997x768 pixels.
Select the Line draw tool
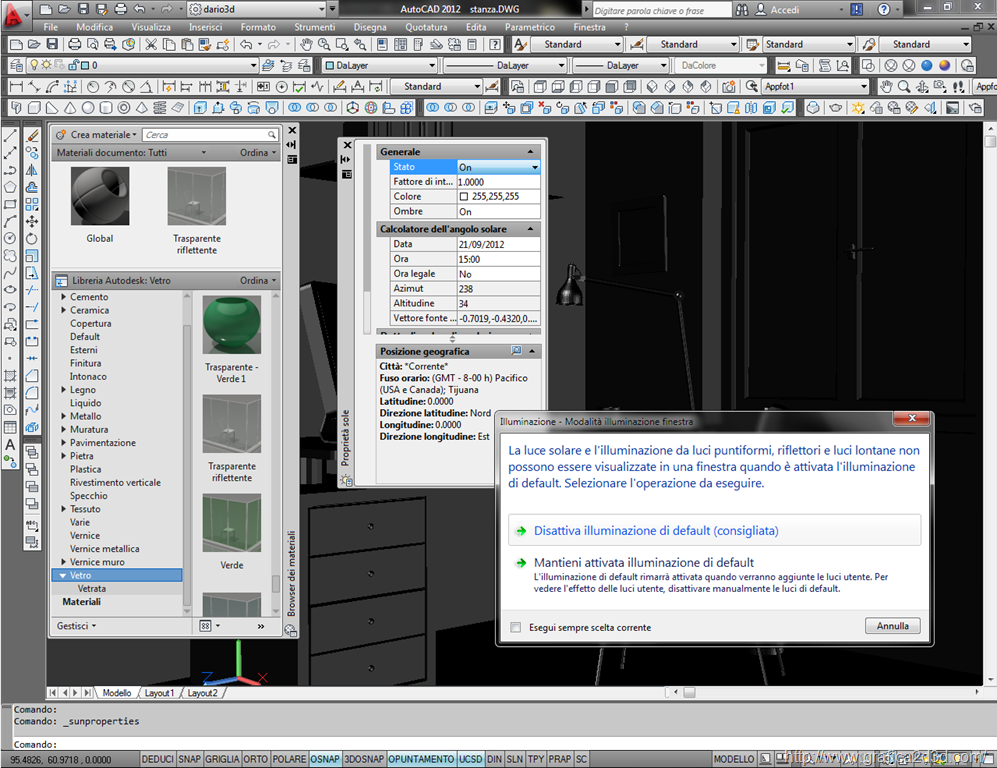pos(10,135)
